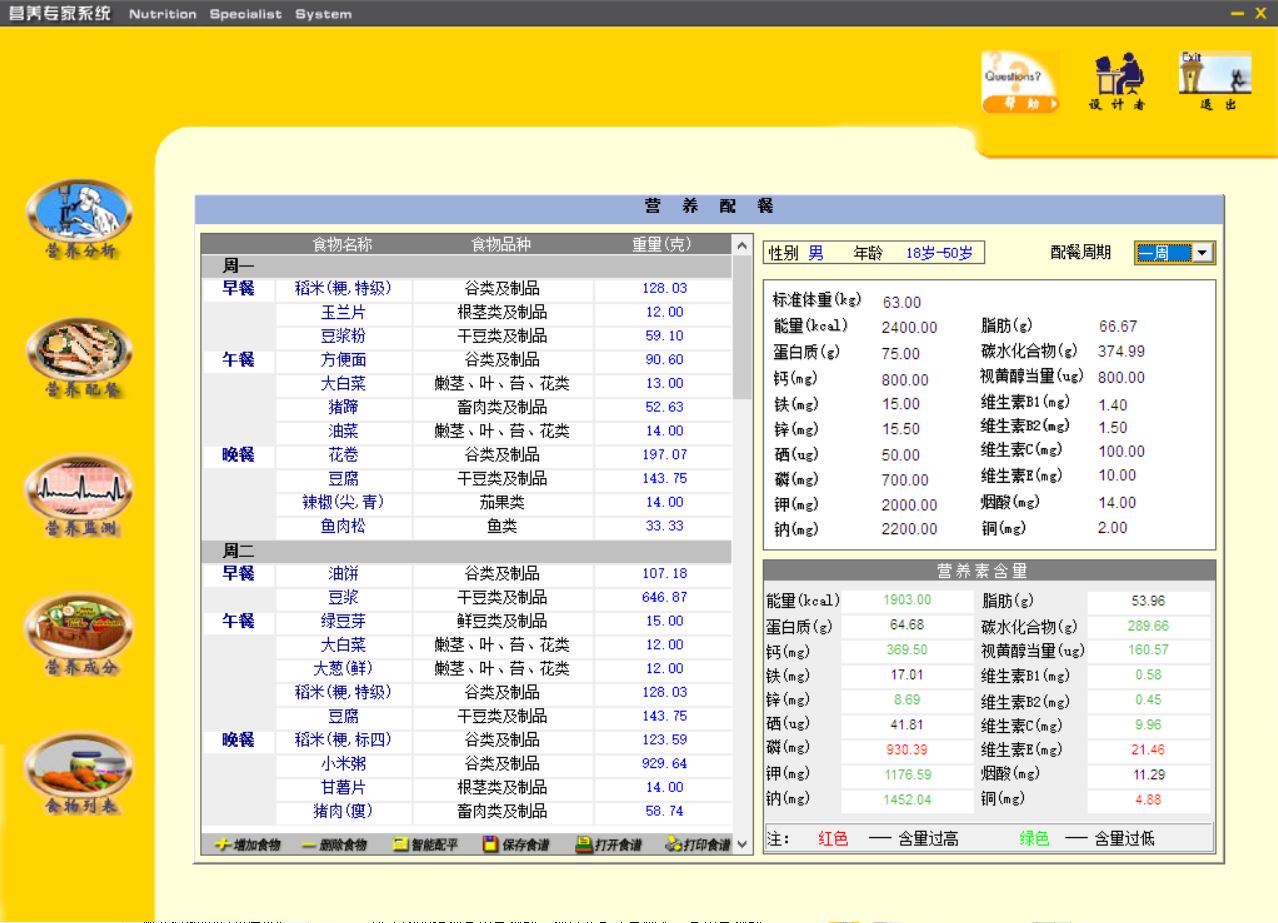The height and width of the screenshot is (923, 1278).
Task: Select the 大葱(鲜) food name
Action: [x=342, y=669]
